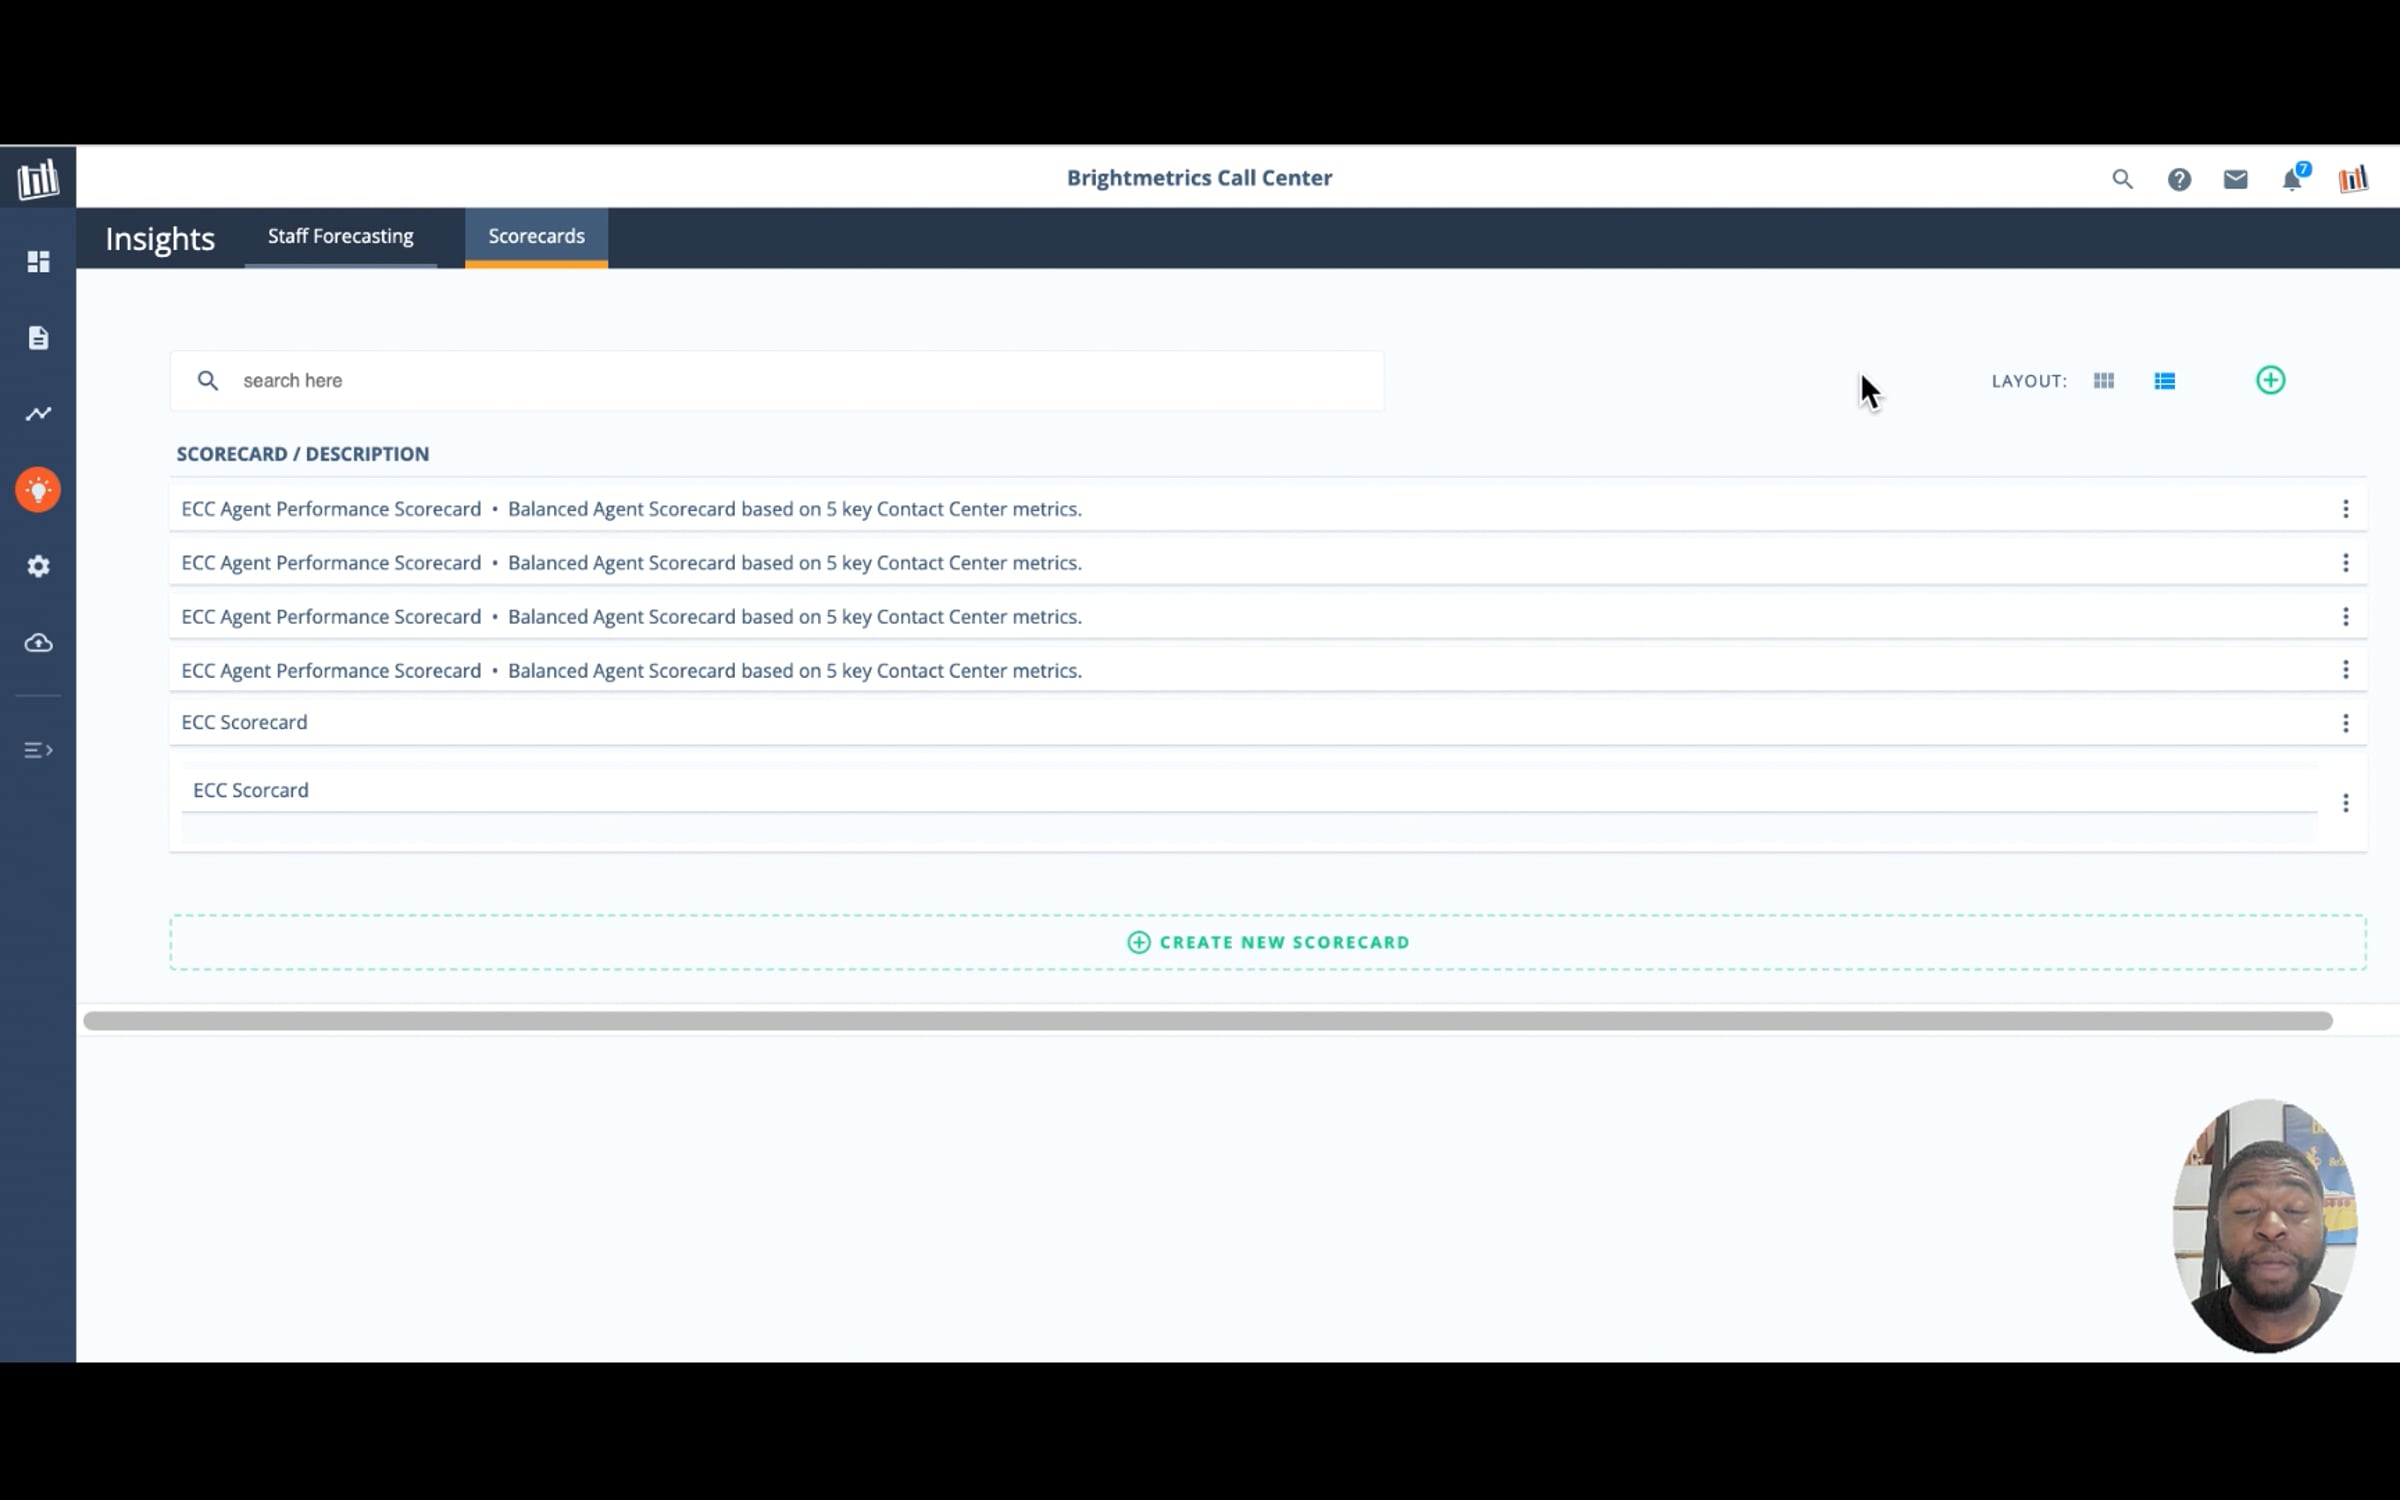Expand the sidebar menu arrow
This screenshot has height=1500, width=2400.
[x=38, y=750]
